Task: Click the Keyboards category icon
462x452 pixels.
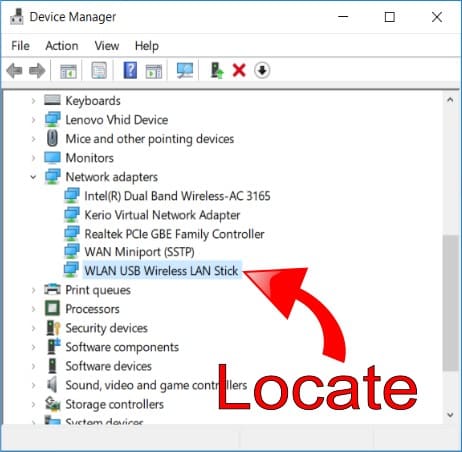Action: coord(52,100)
